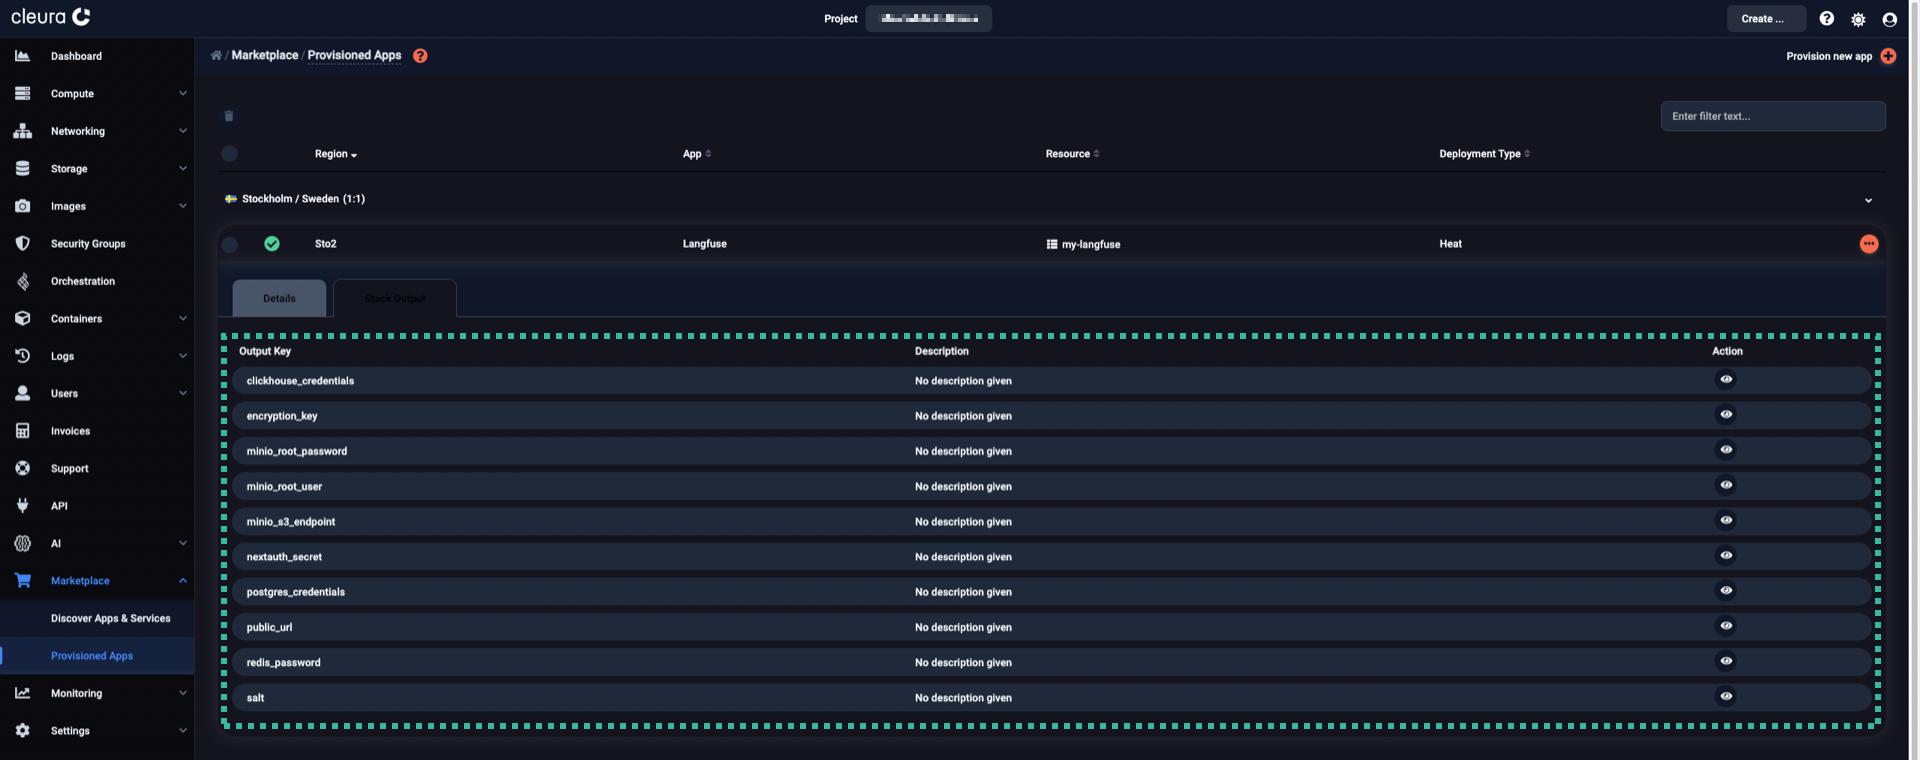The height and width of the screenshot is (760, 1920).
Task: Click the settings gear icon in top bar
Action: pyautogui.click(x=1858, y=19)
